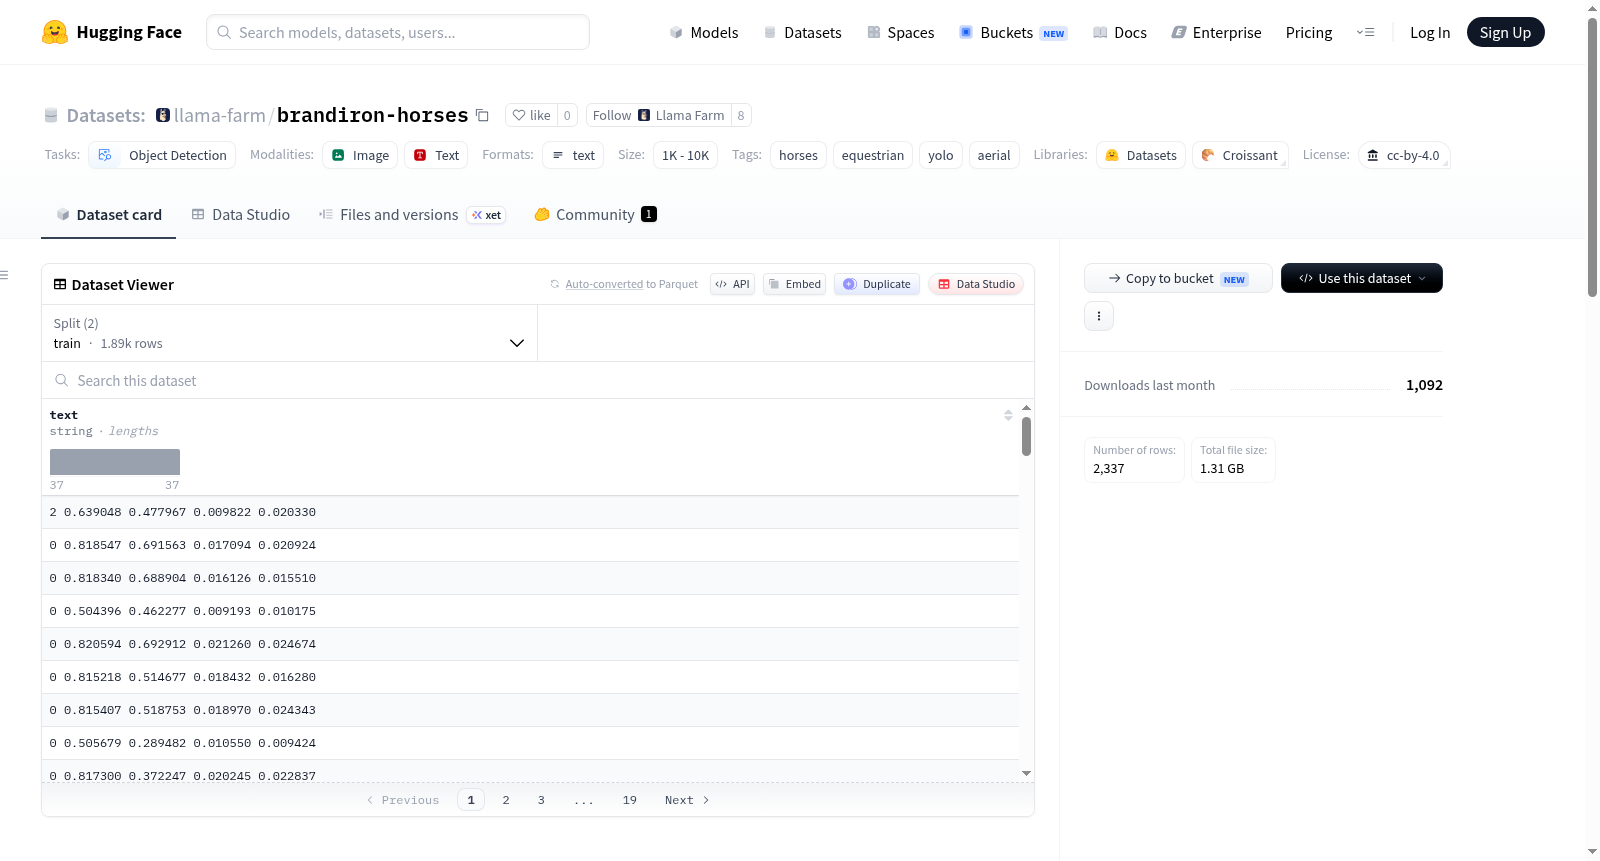Select the yolo tag

(941, 155)
